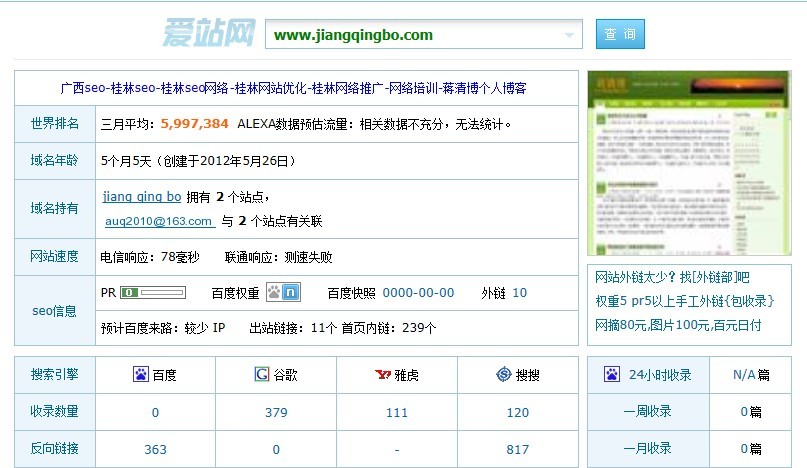The image size is (807, 468).
Task: Click the 域名持有 row header
Action: click(x=55, y=209)
